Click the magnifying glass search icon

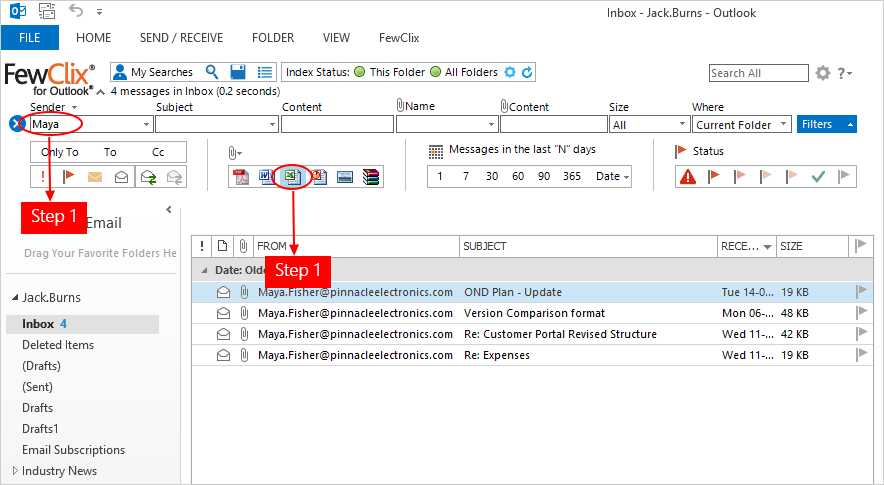pyautogui.click(x=212, y=72)
